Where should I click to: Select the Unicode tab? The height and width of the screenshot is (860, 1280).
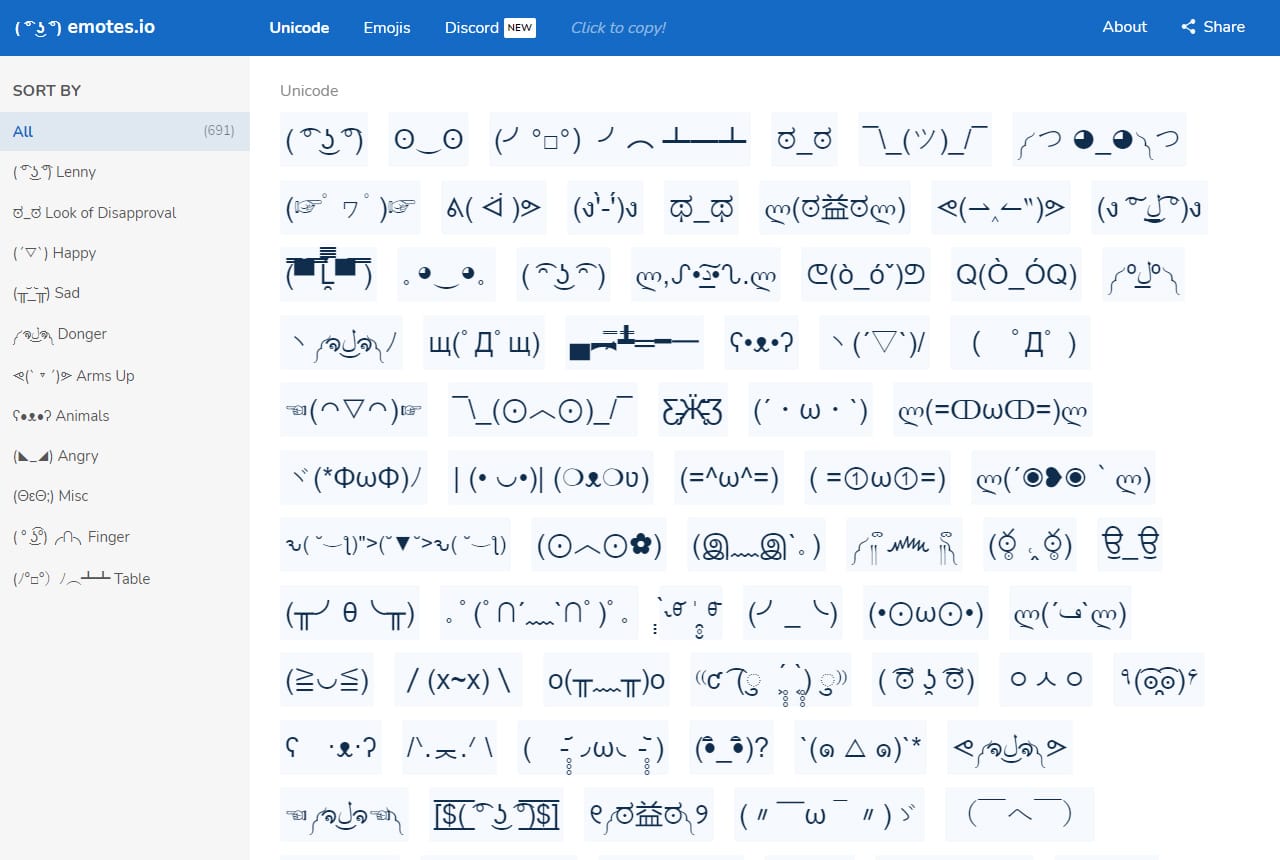click(x=298, y=28)
